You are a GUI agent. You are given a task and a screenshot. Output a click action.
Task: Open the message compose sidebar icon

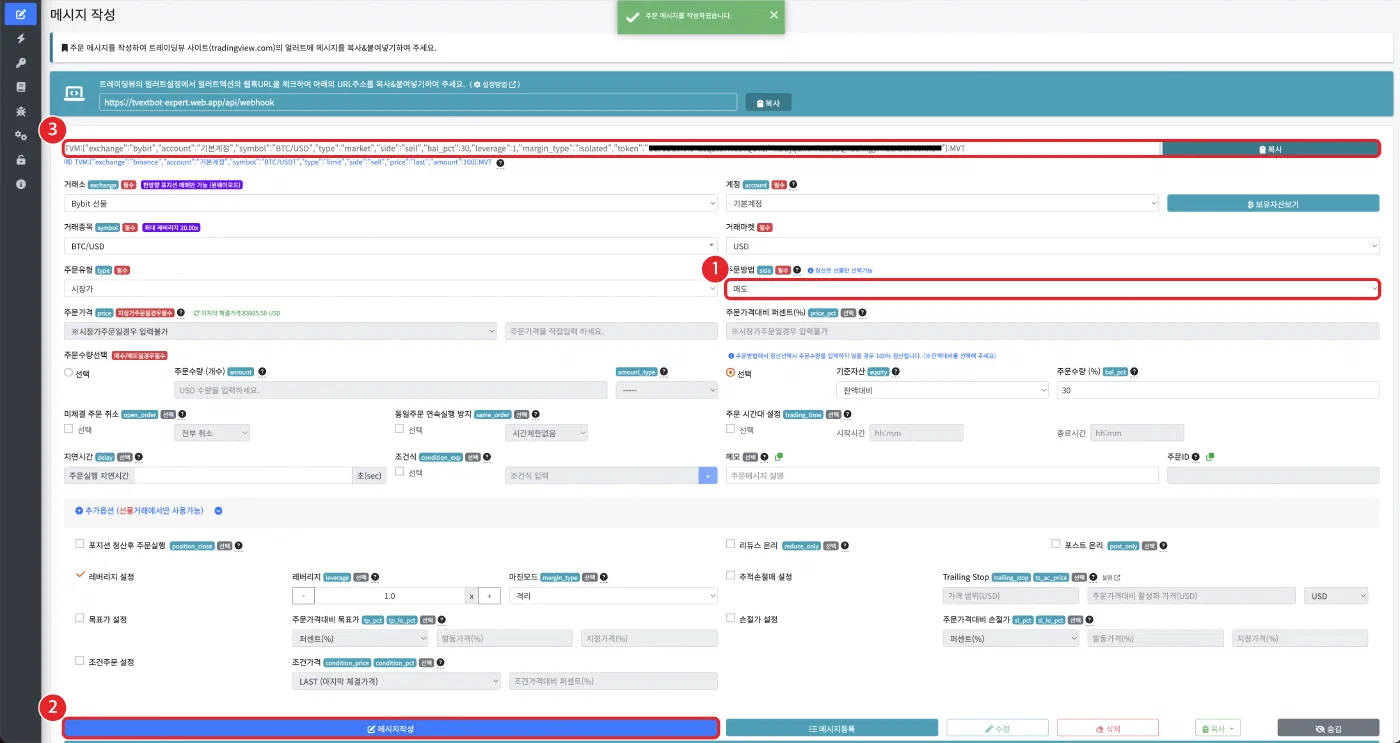click(21, 15)
